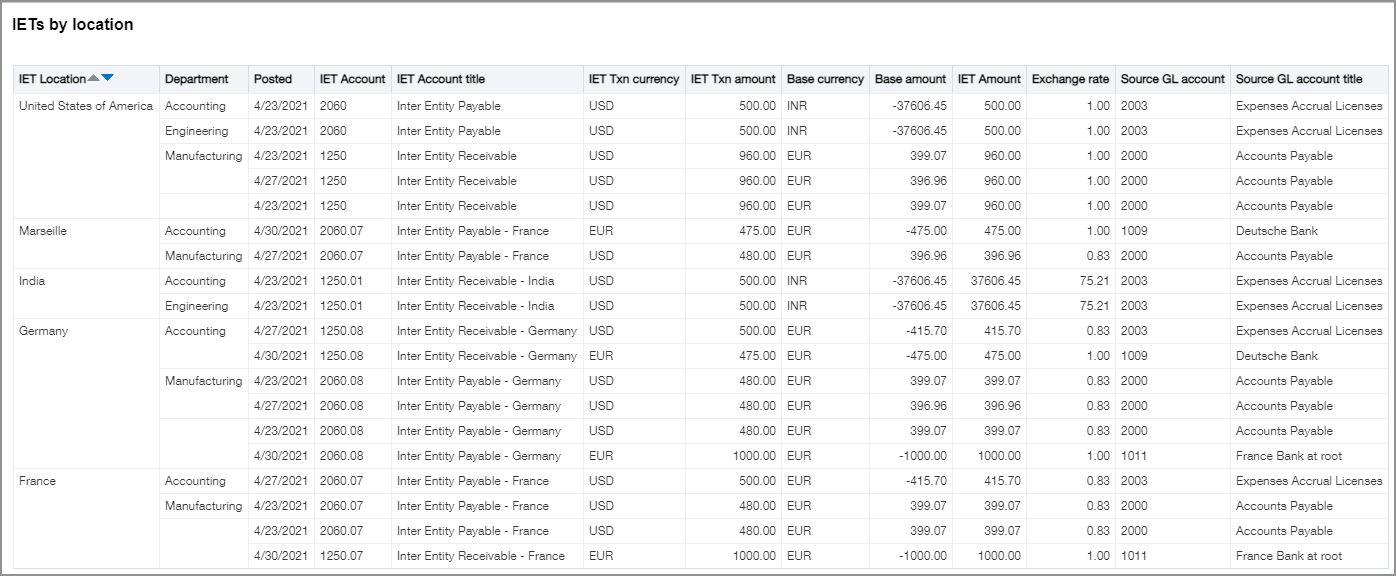1396x576 pixels.
Task: Click the Marseille location row
Action: coord(43,231)
